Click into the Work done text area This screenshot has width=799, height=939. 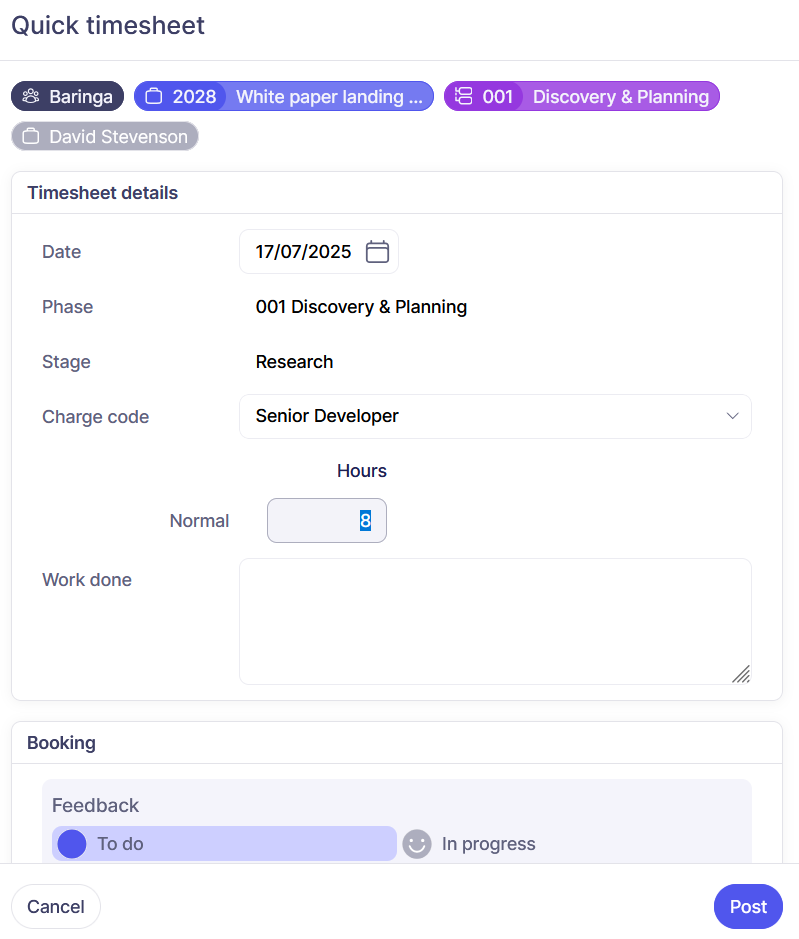tap(494, 620)
